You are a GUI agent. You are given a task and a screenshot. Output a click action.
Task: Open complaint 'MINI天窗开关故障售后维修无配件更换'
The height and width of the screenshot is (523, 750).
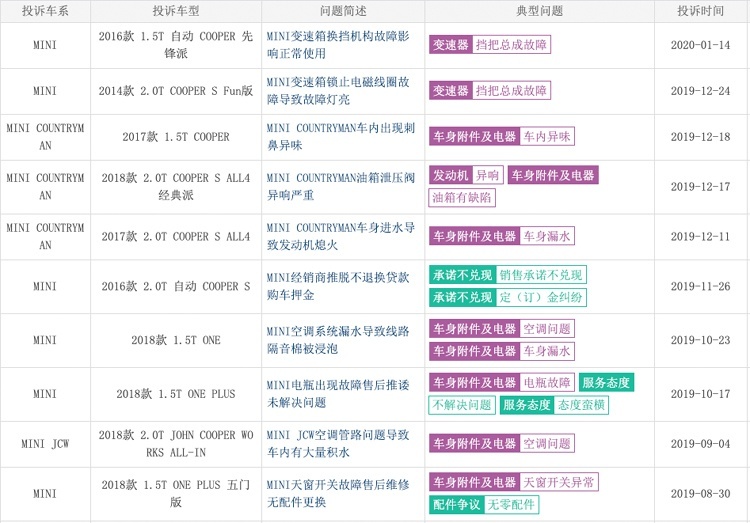338,493
